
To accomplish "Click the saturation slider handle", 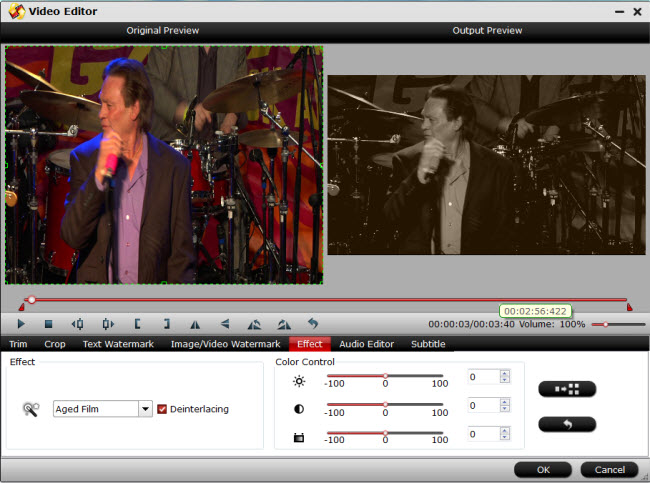I will [385, 433].
